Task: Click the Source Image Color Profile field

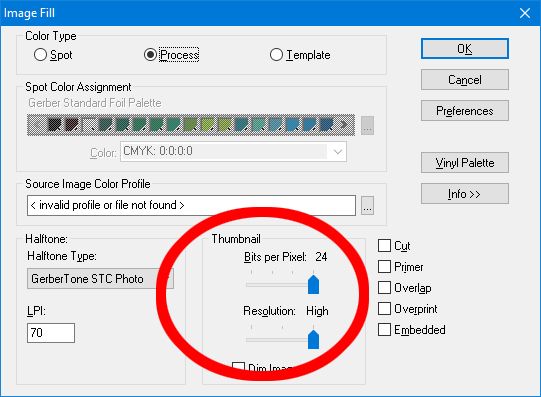Action: (x=191, y=206)
